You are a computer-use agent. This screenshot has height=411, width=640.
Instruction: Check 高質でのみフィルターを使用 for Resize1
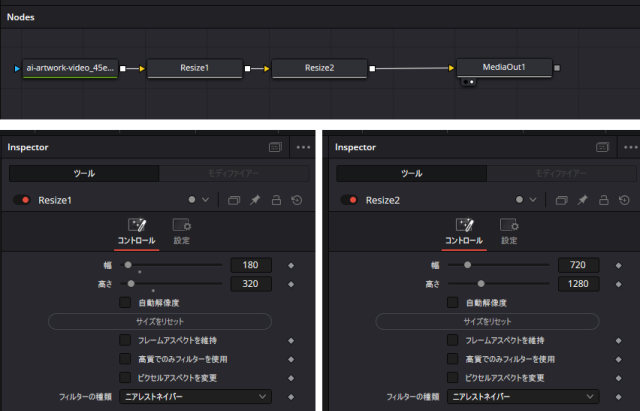pyautogui.click(x=125, y=359)
